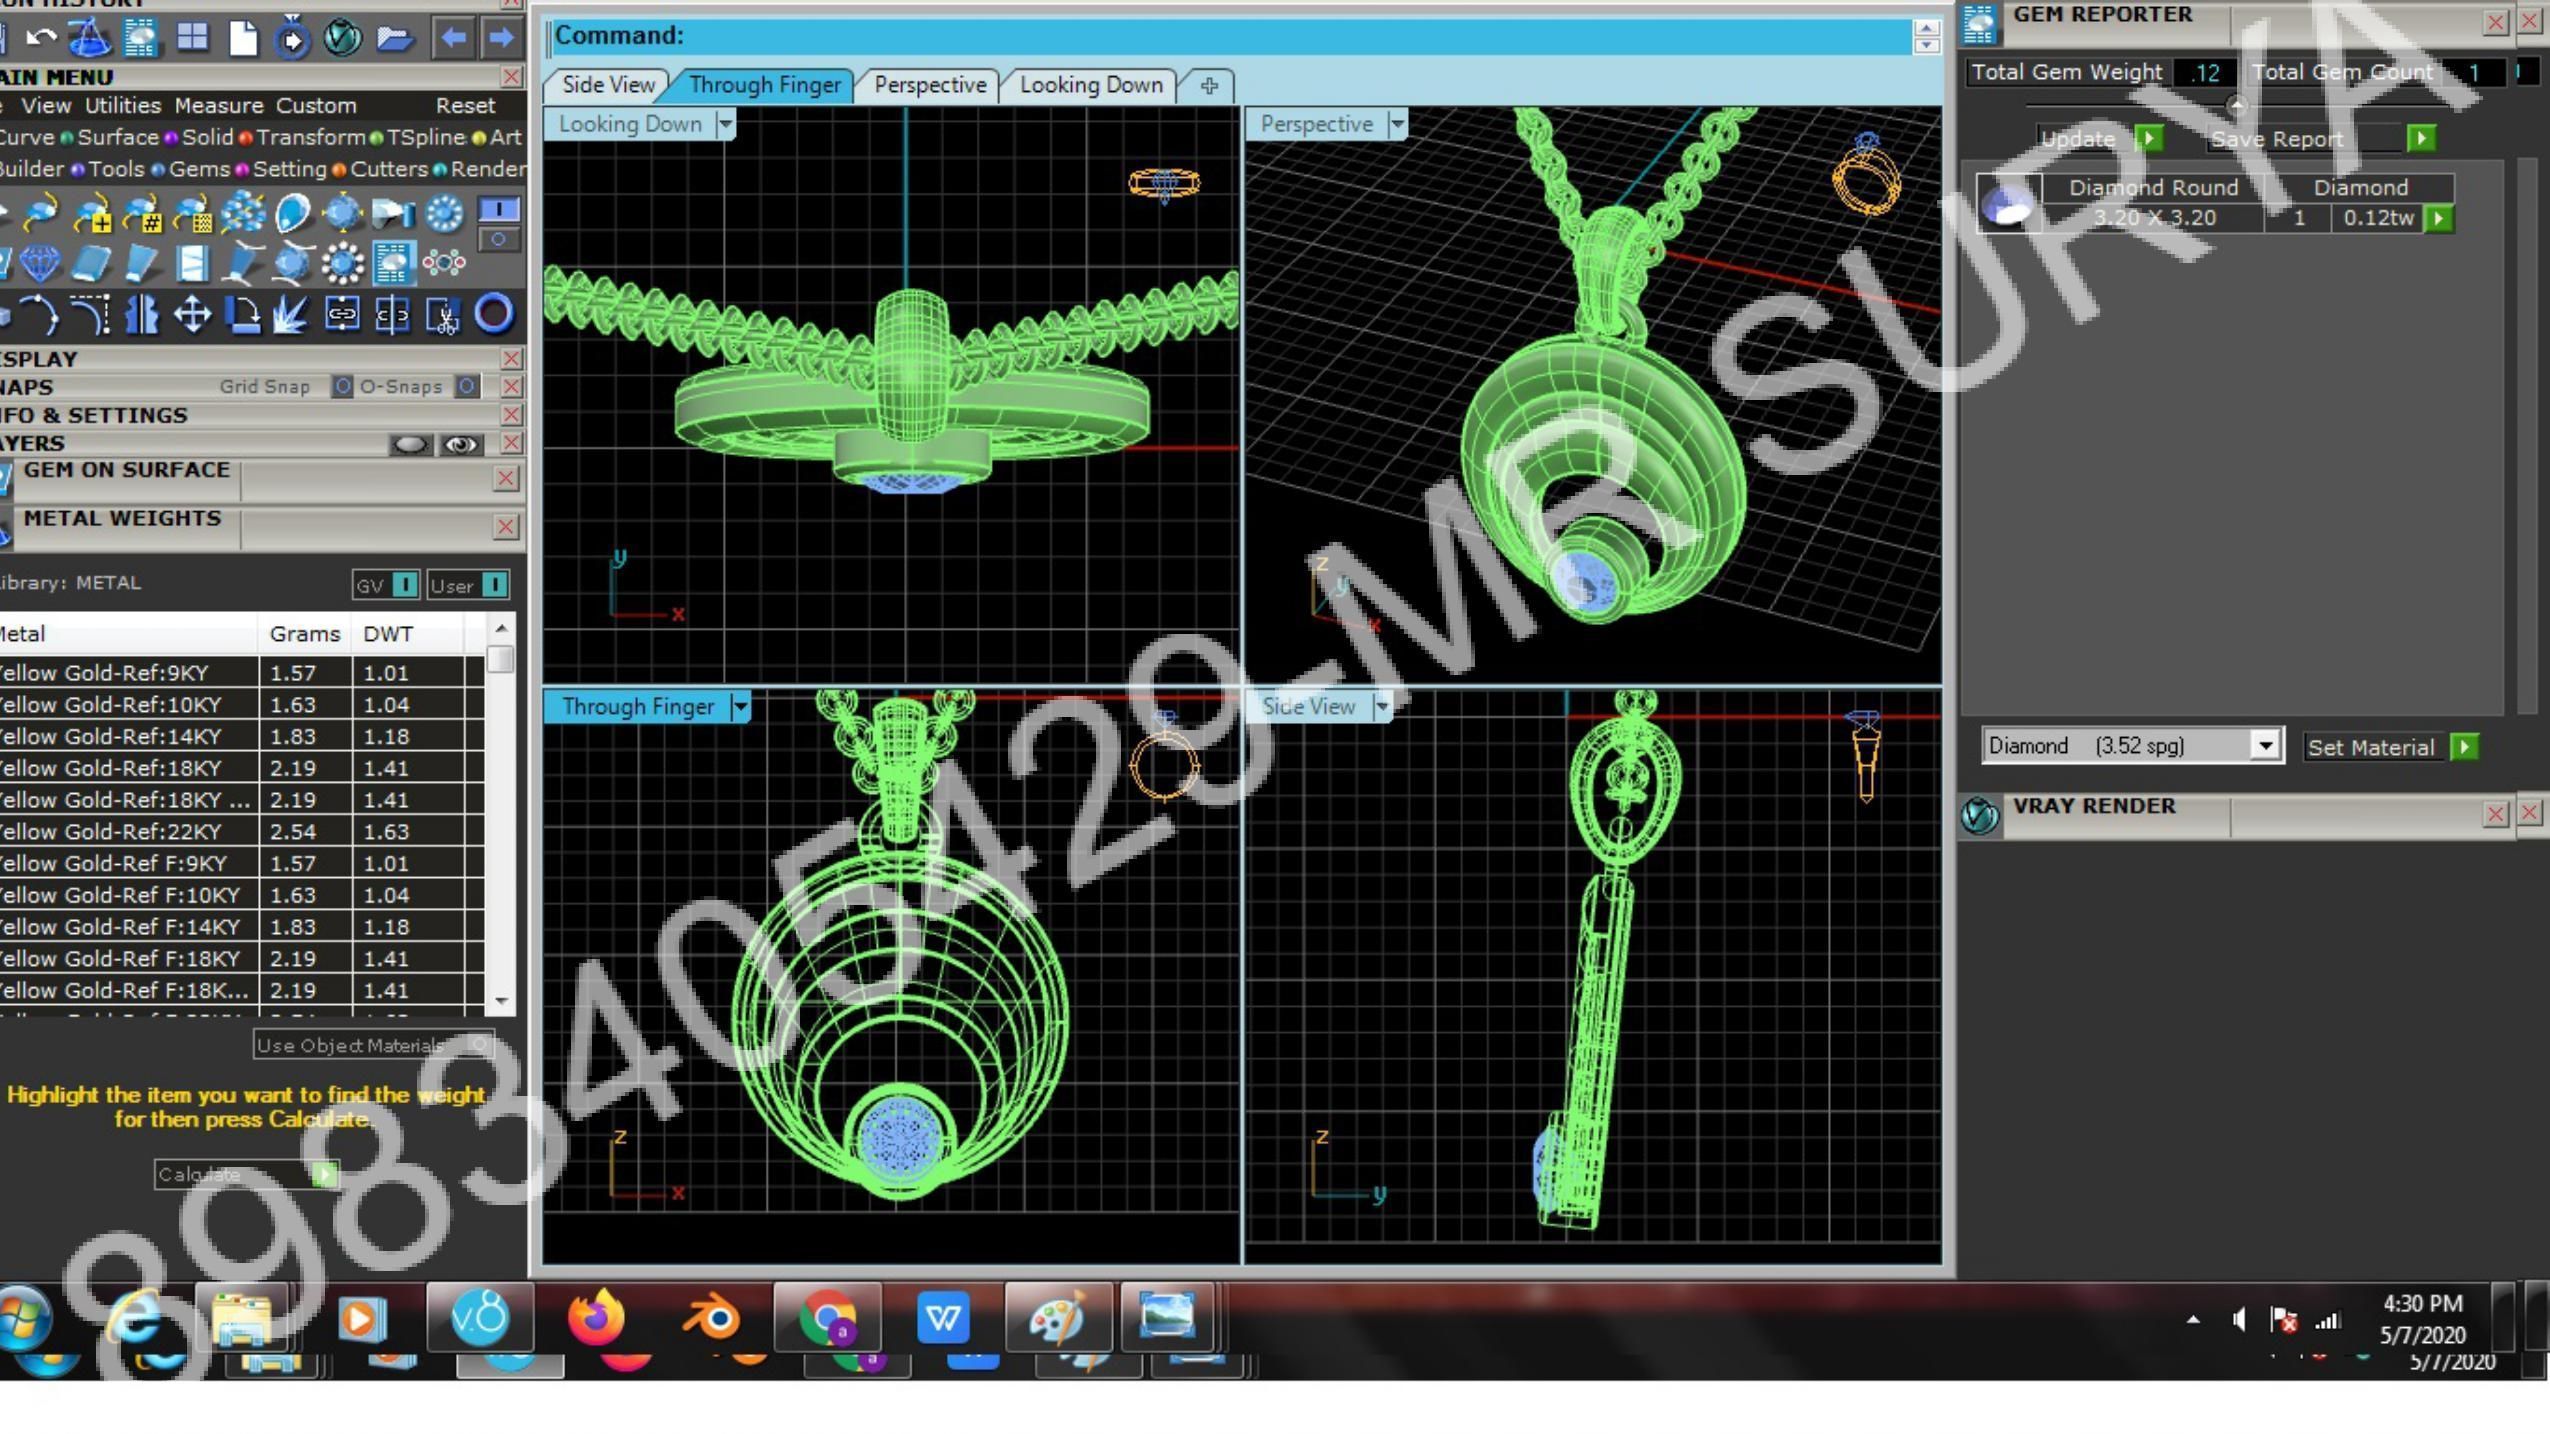Open the Perspective viewport dropdown arrow
Screen dimensions: 2550x1434
pos(1397,125)
